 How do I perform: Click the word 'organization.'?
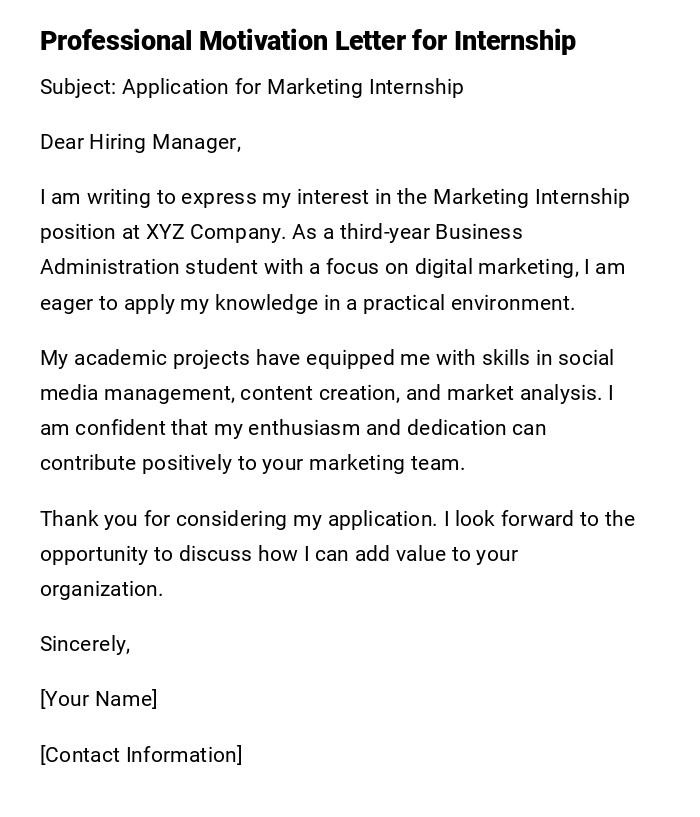(x=101, y=589)
